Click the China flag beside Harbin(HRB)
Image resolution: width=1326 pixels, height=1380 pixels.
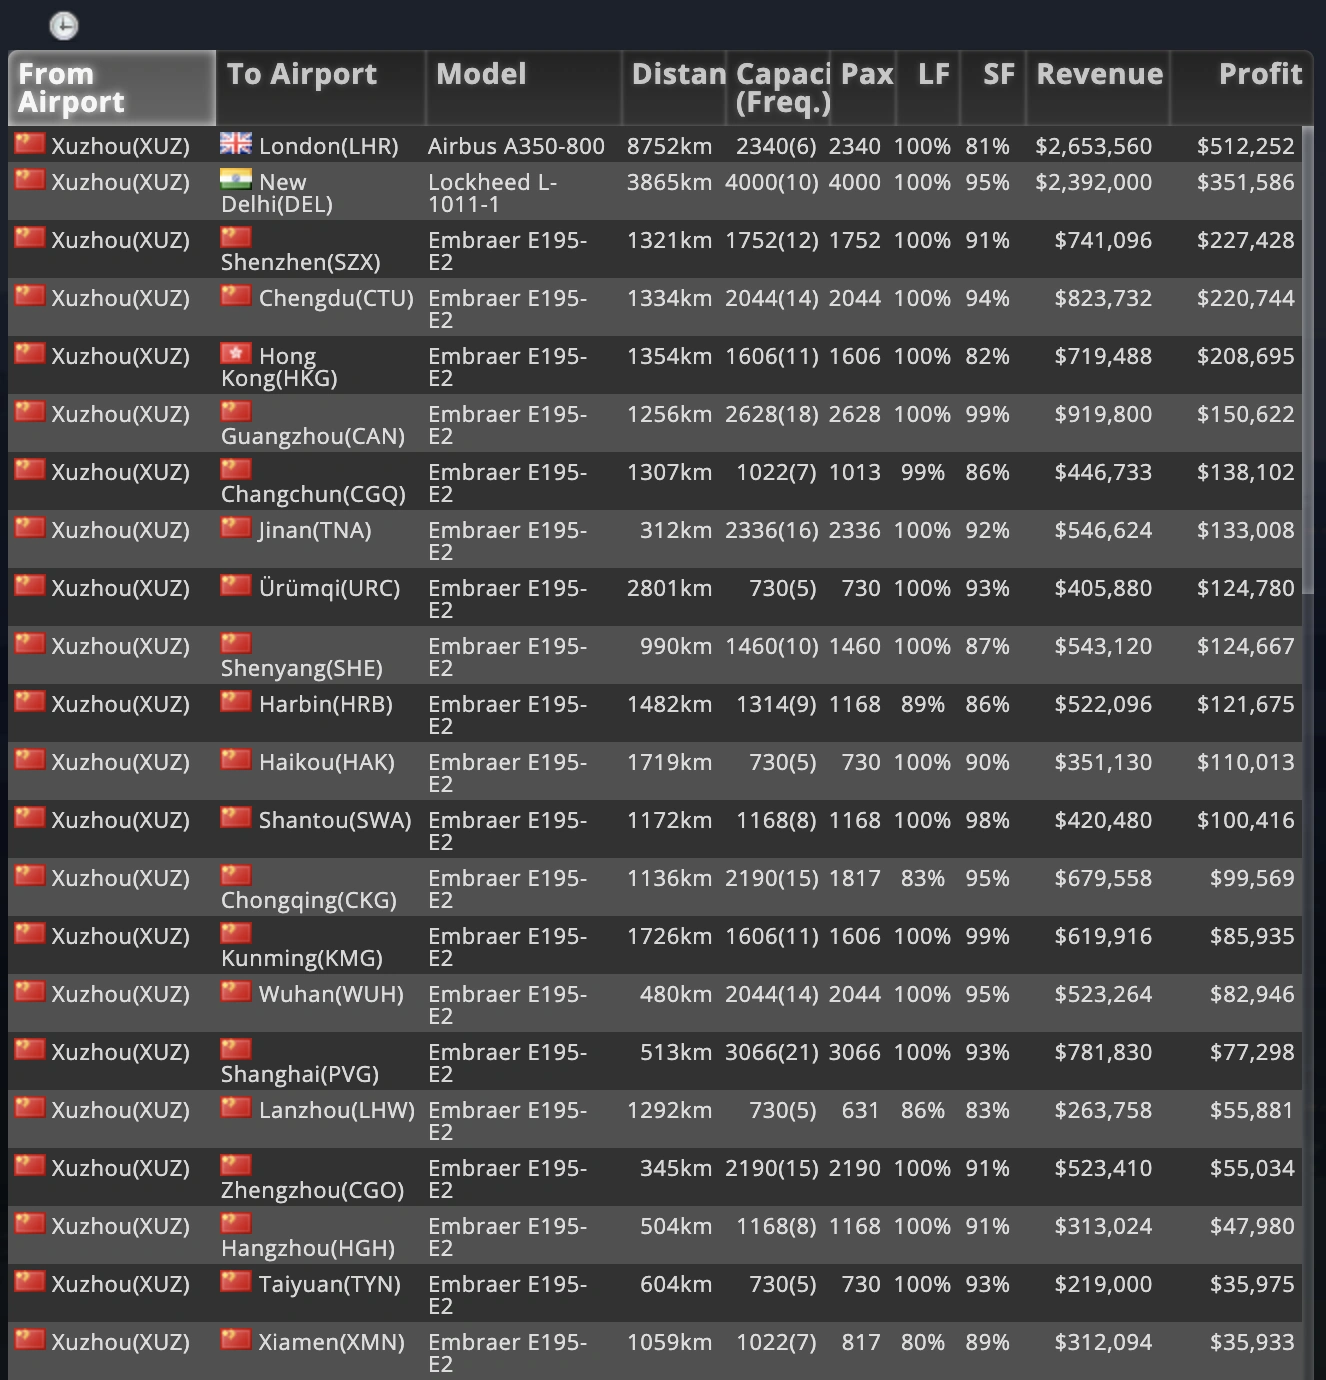pyautogui.click(x=236, y=702)
